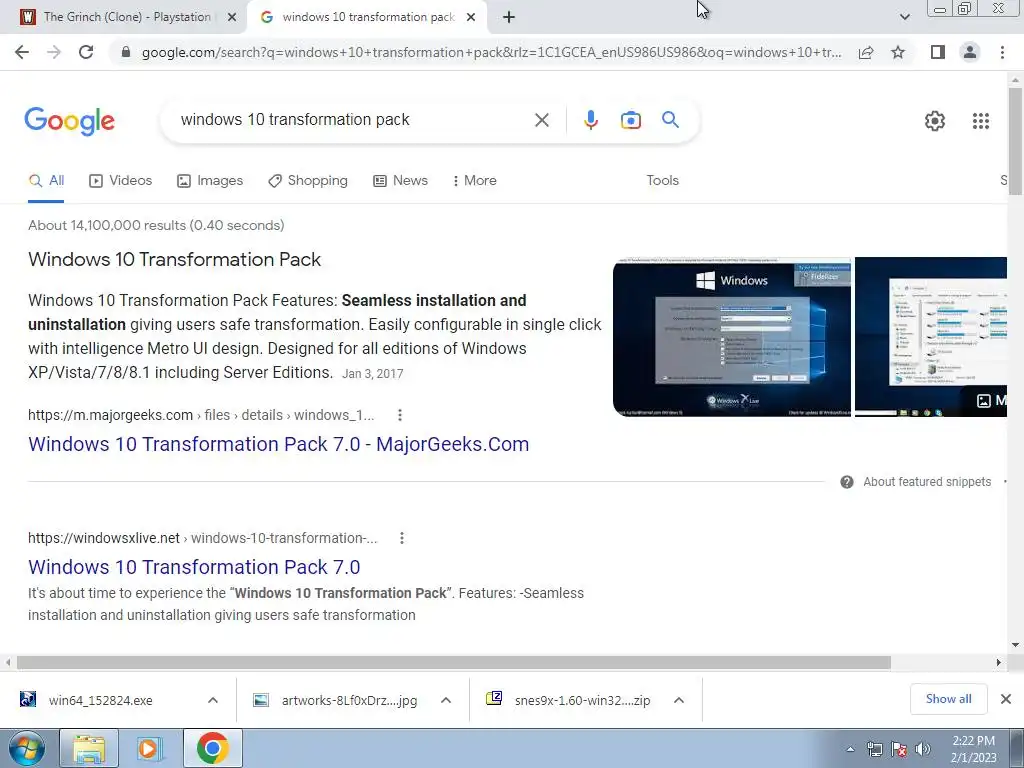
Task: Click the taskbar clock showing 2:22 PM
Action: coord(973,749)
